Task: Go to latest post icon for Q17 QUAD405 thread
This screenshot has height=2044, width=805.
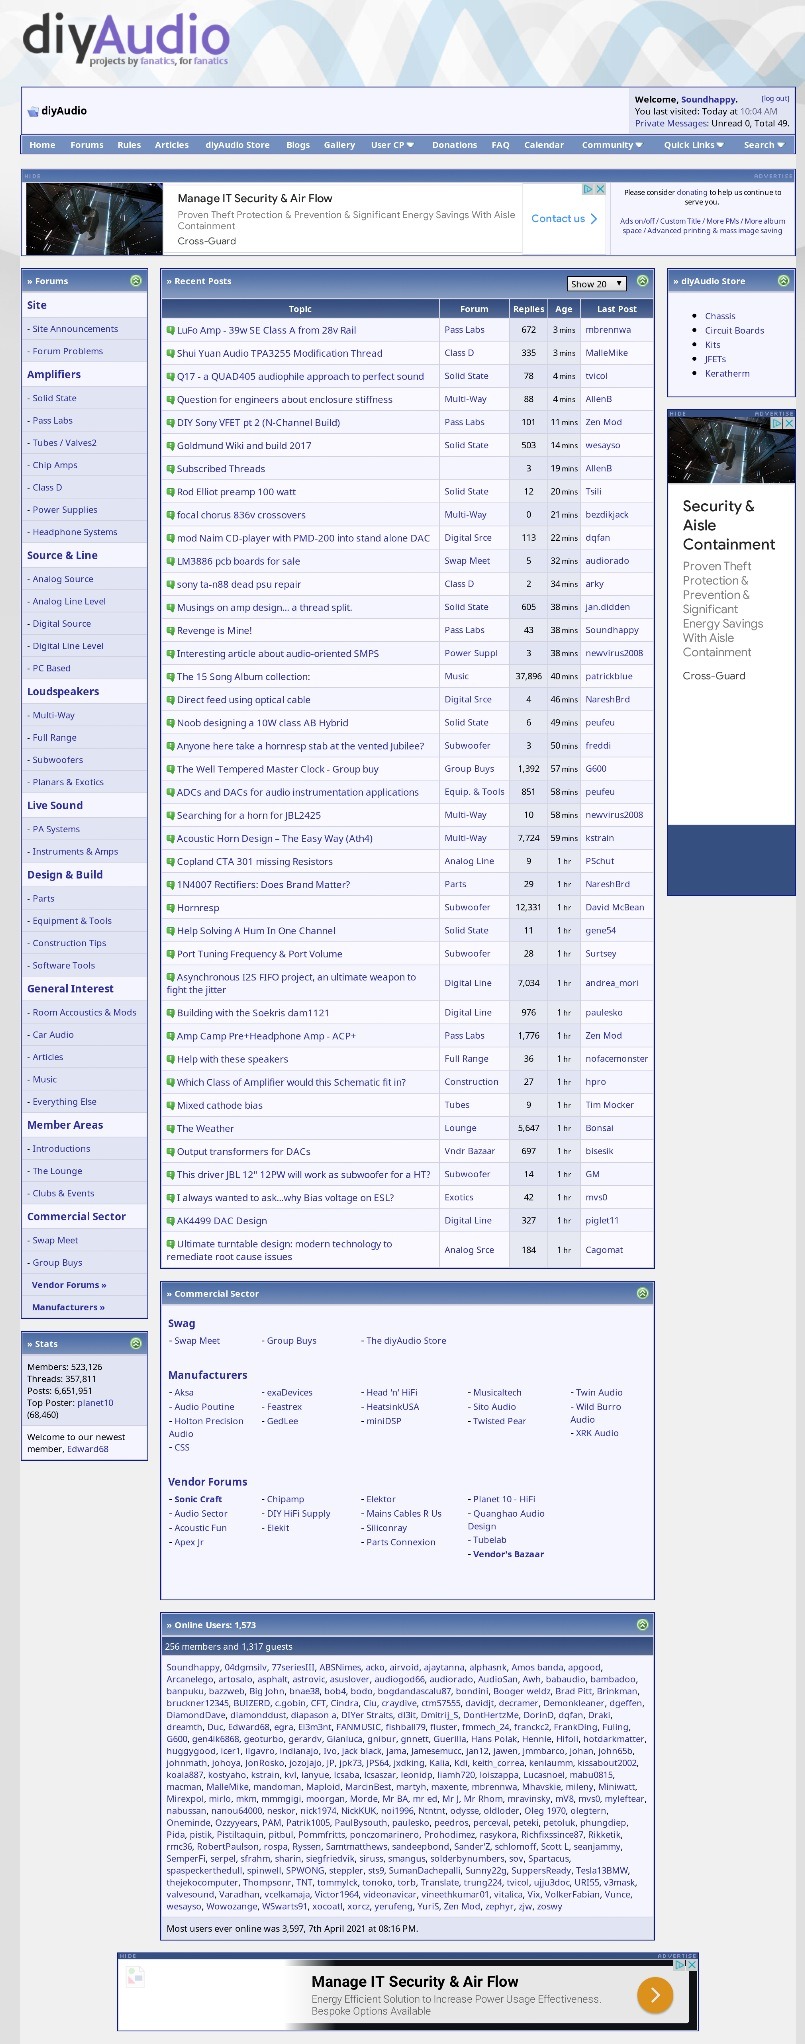Action: (x=170, y=376)
